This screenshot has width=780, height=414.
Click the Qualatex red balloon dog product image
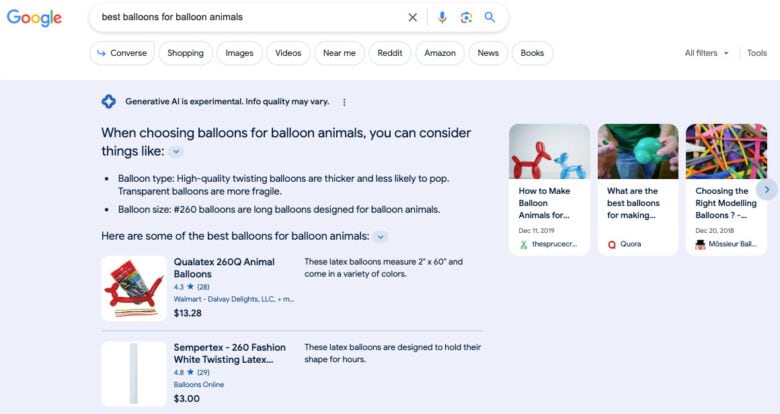coord(134,289)
